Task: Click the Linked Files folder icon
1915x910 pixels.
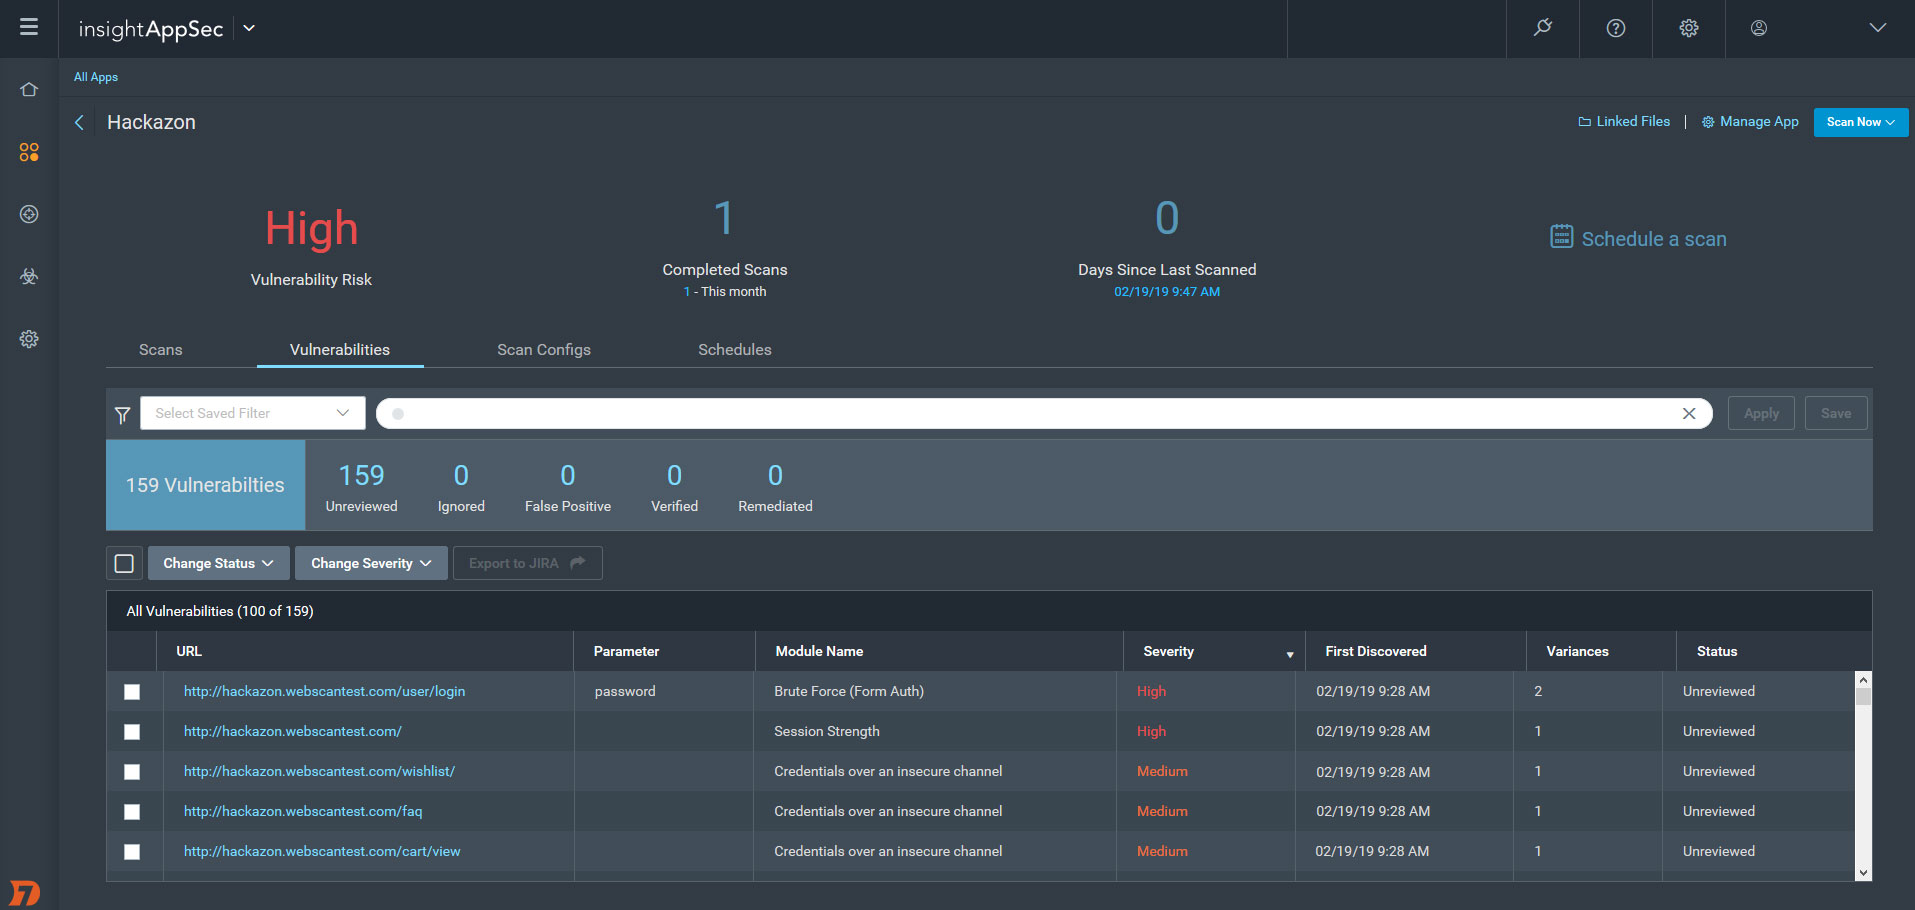Action: point(1584,122)
